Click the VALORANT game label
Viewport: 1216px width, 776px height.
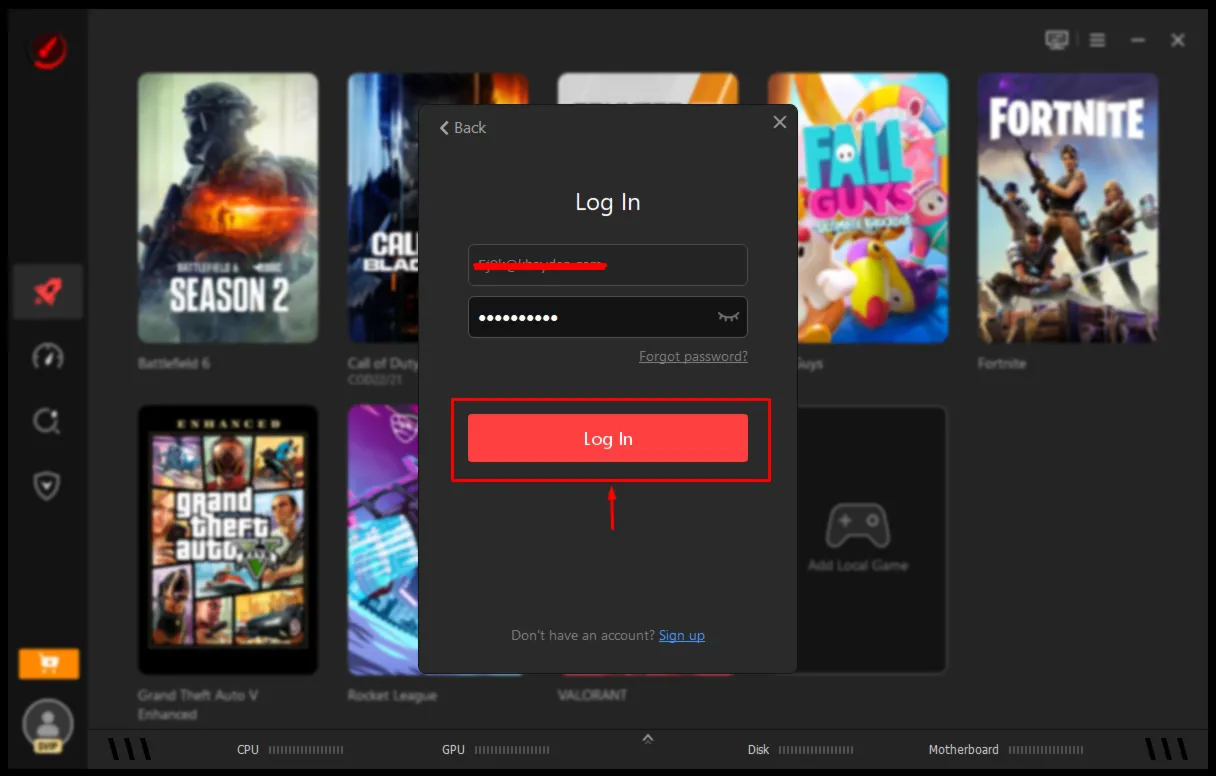point(593,694)
